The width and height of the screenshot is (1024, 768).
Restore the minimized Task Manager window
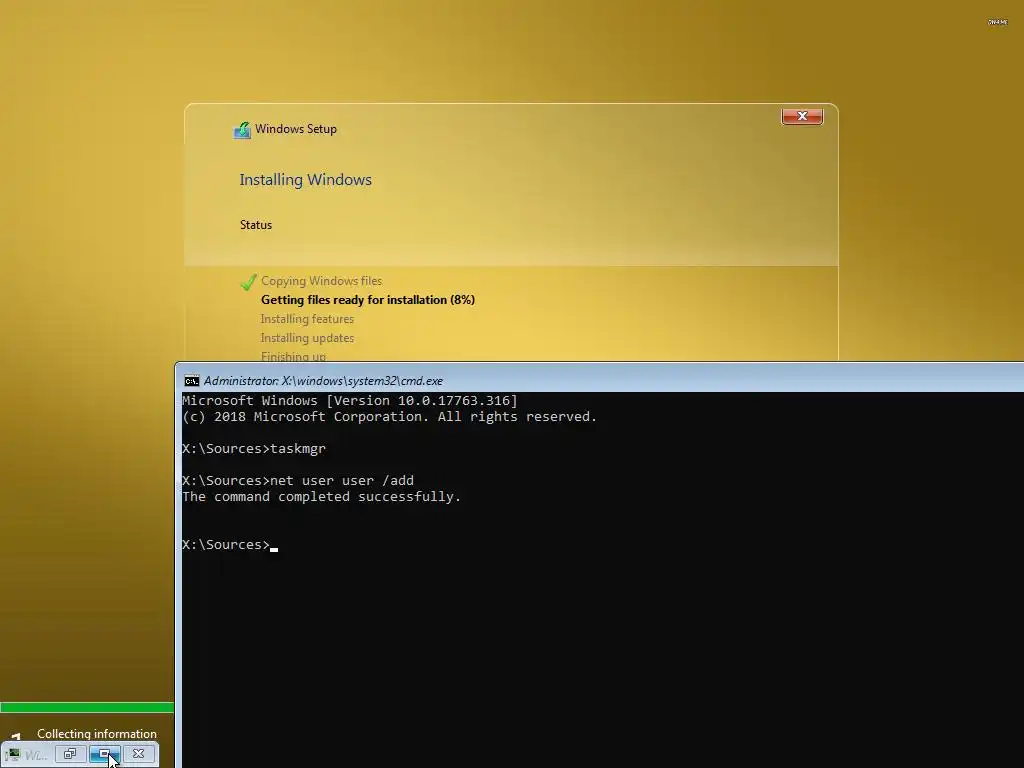[x=70, y=754]
